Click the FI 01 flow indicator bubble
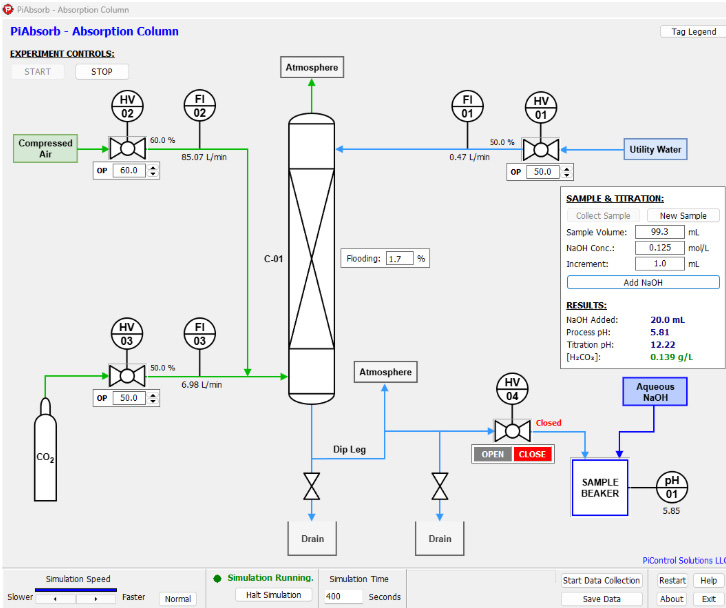 (468, 106)
